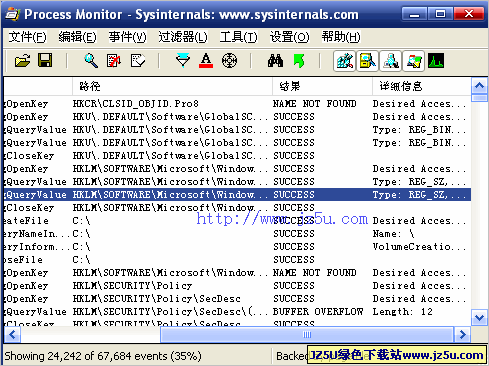Image resolution: width=489 pixels, height=366 pixels.
Task: Minimize the Process Monitor window
Action: tap(414, 14)
